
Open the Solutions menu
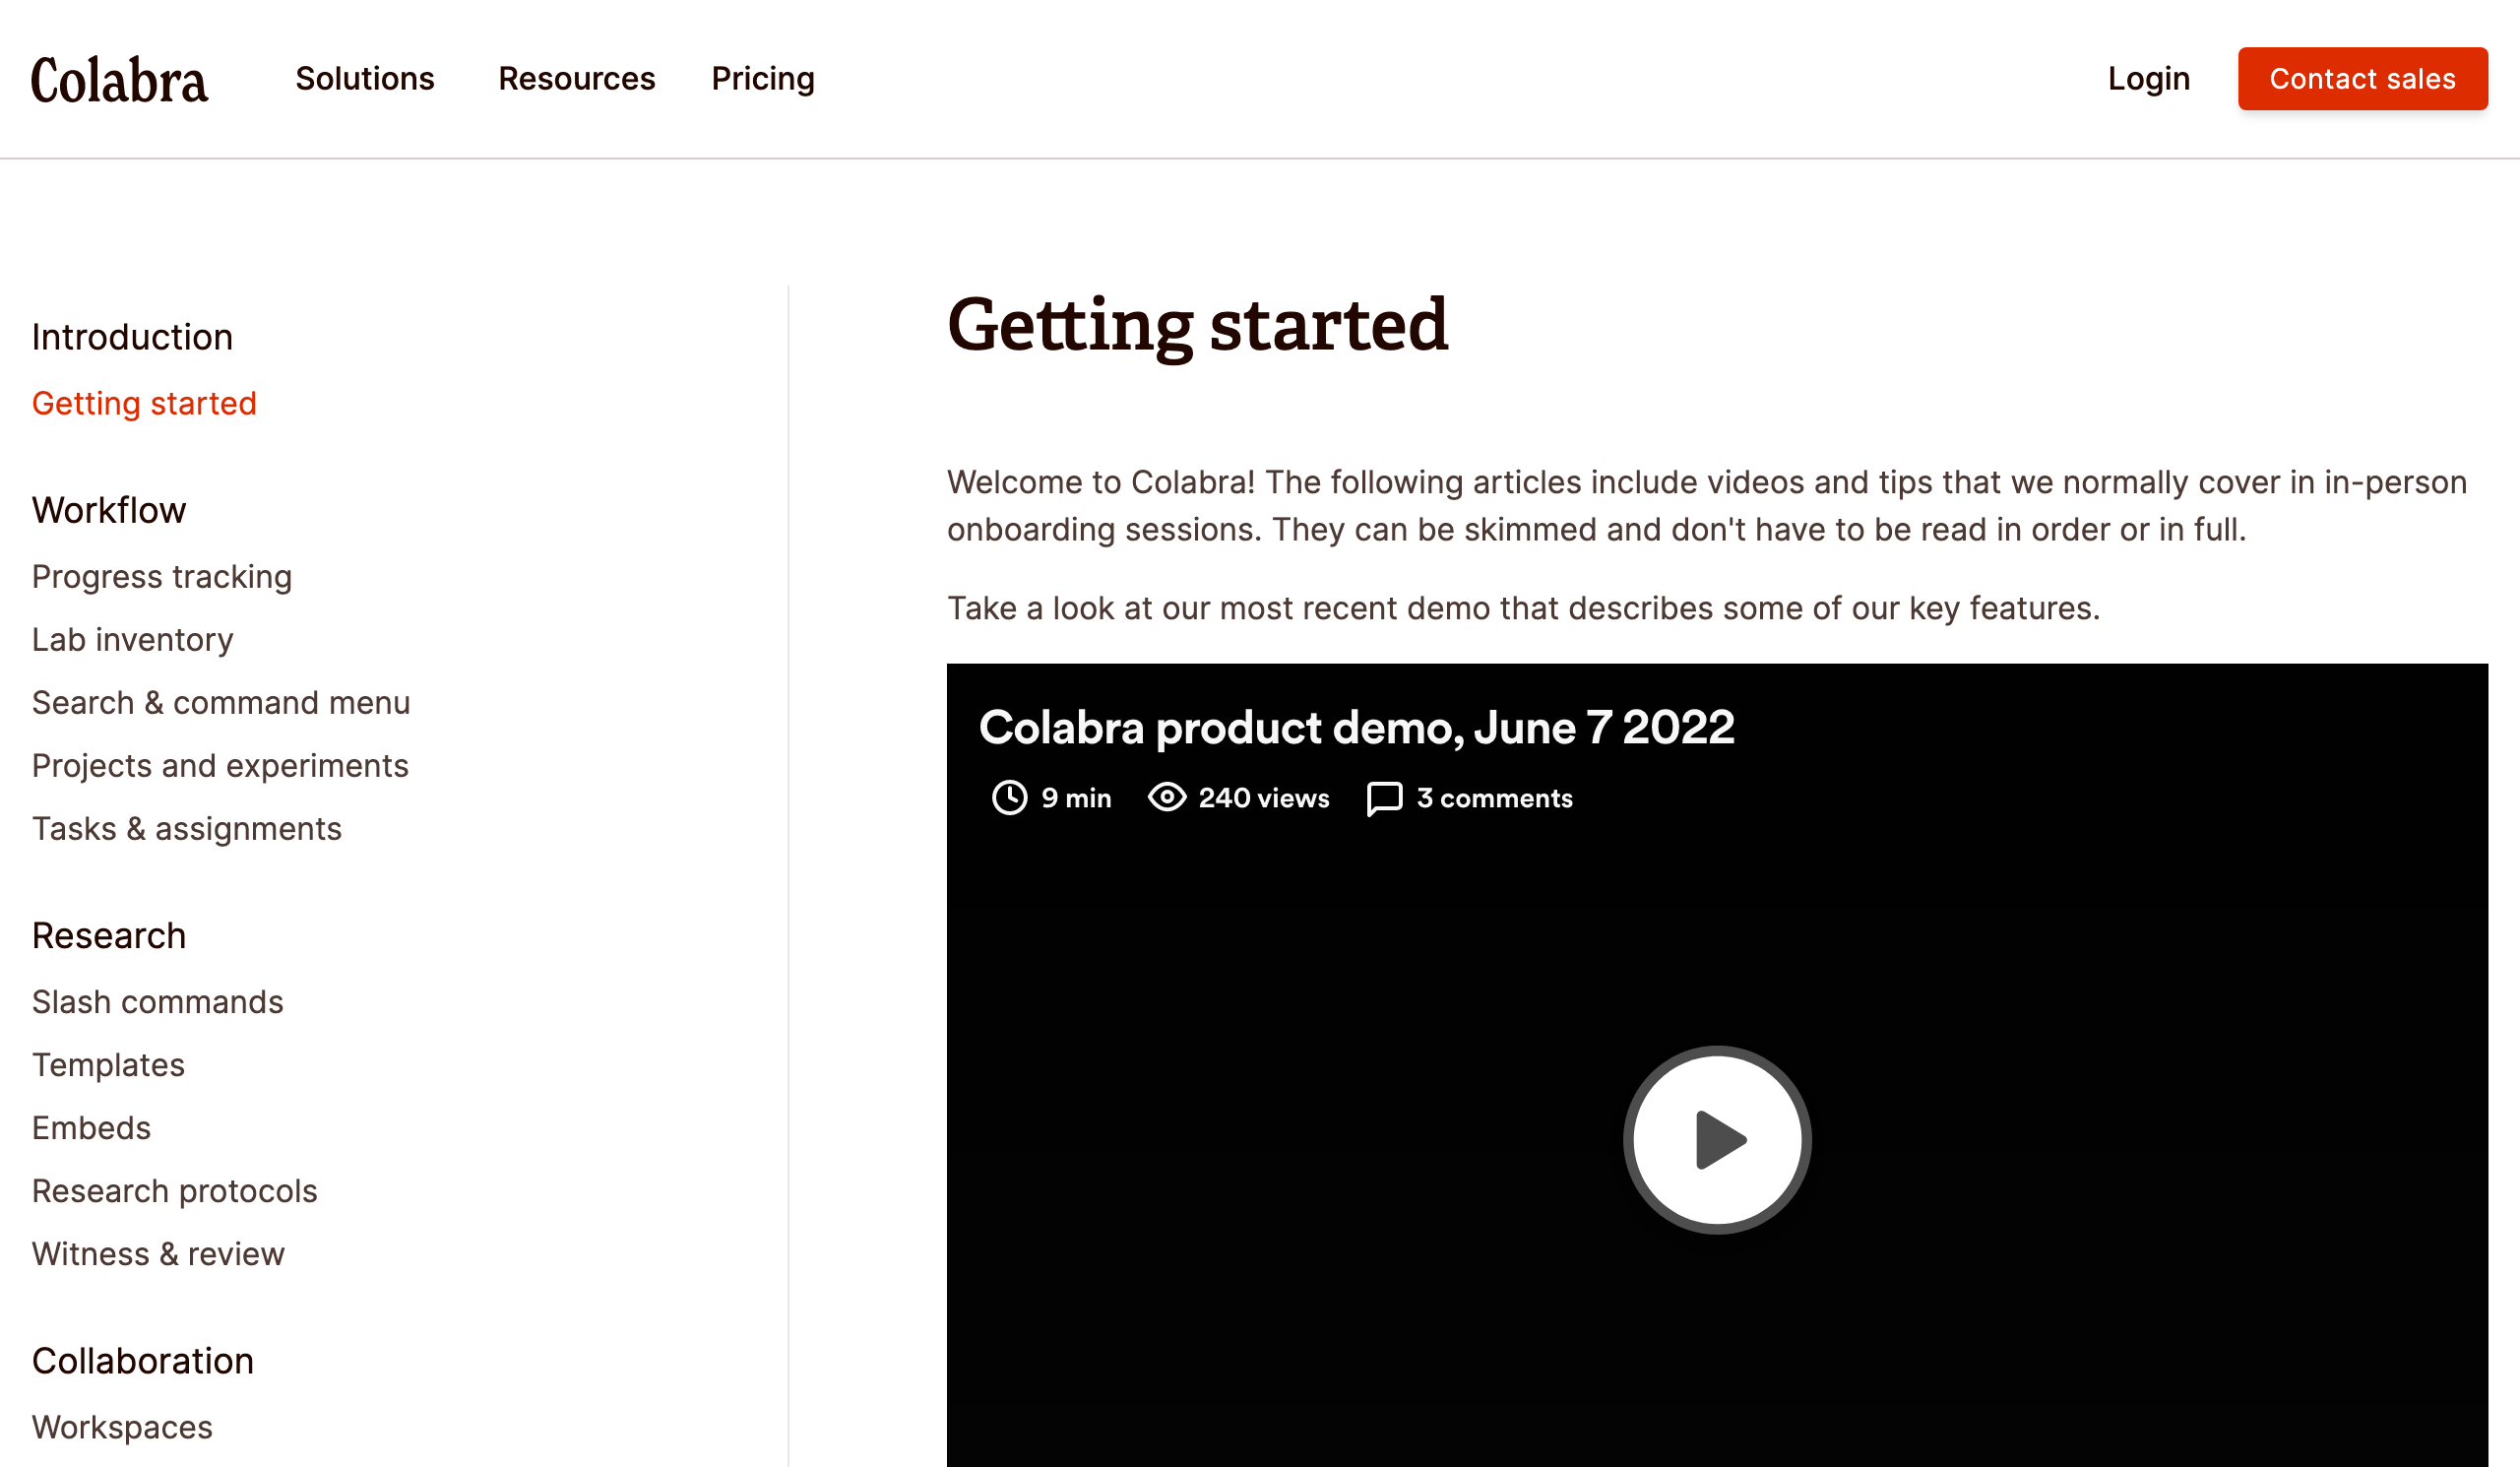coord(364,78)
